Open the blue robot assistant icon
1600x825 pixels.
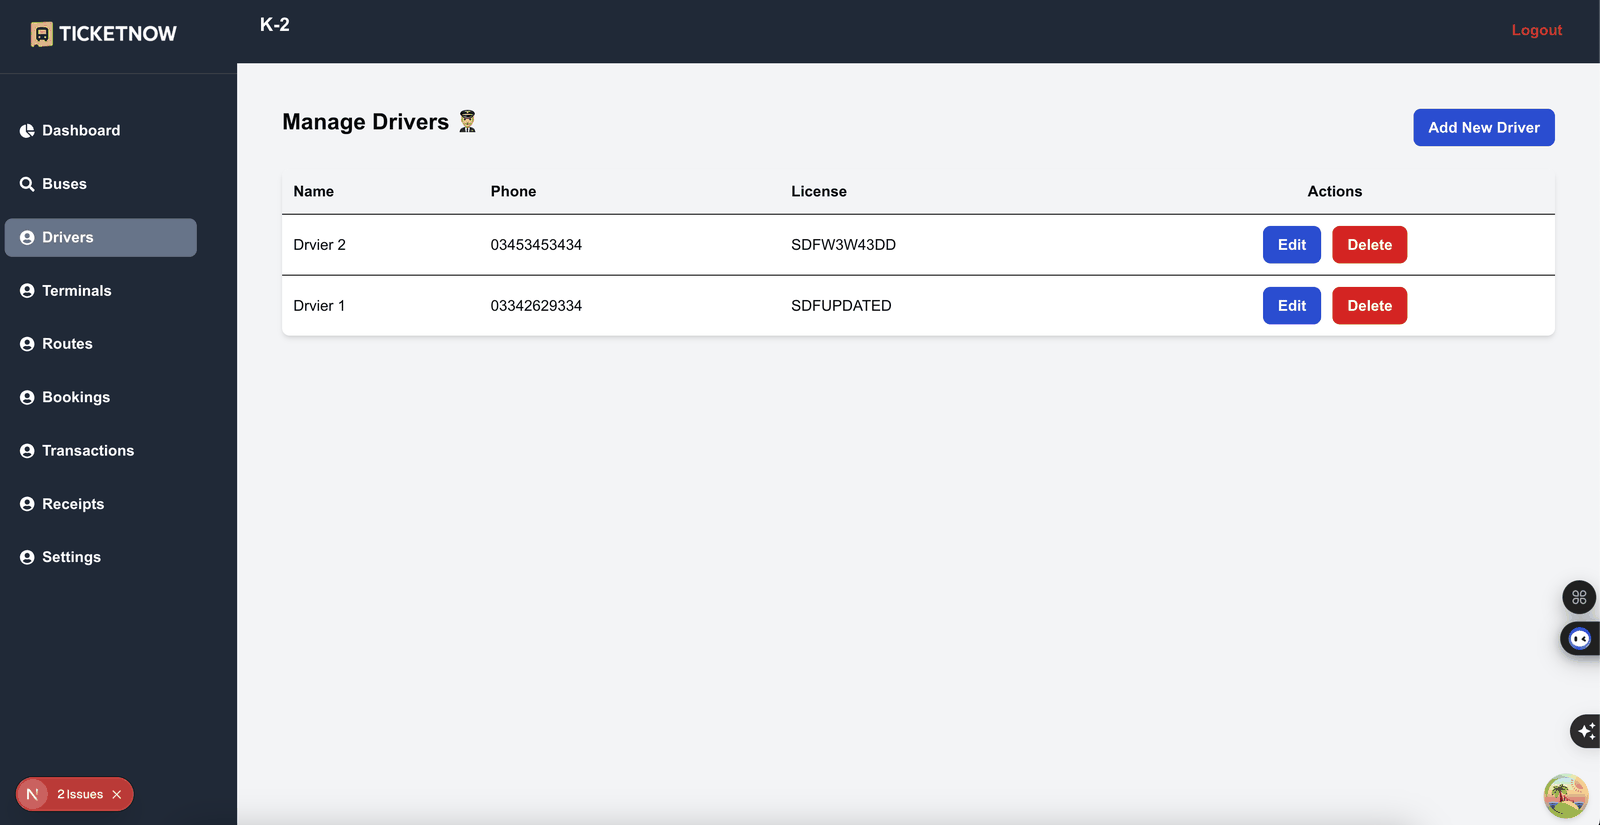pos(1580,639)
